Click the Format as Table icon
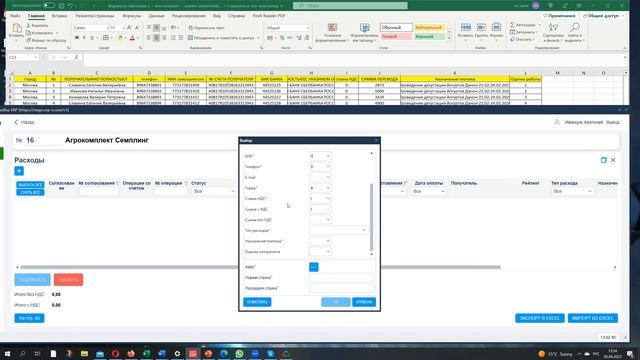The image size is (640, 360). tap(364, 28)
